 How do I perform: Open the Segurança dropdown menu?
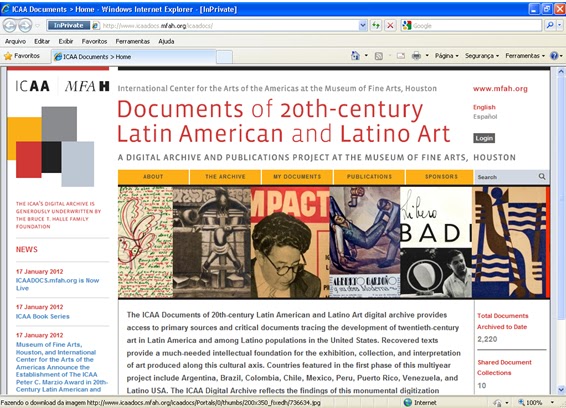pos(482,56)
